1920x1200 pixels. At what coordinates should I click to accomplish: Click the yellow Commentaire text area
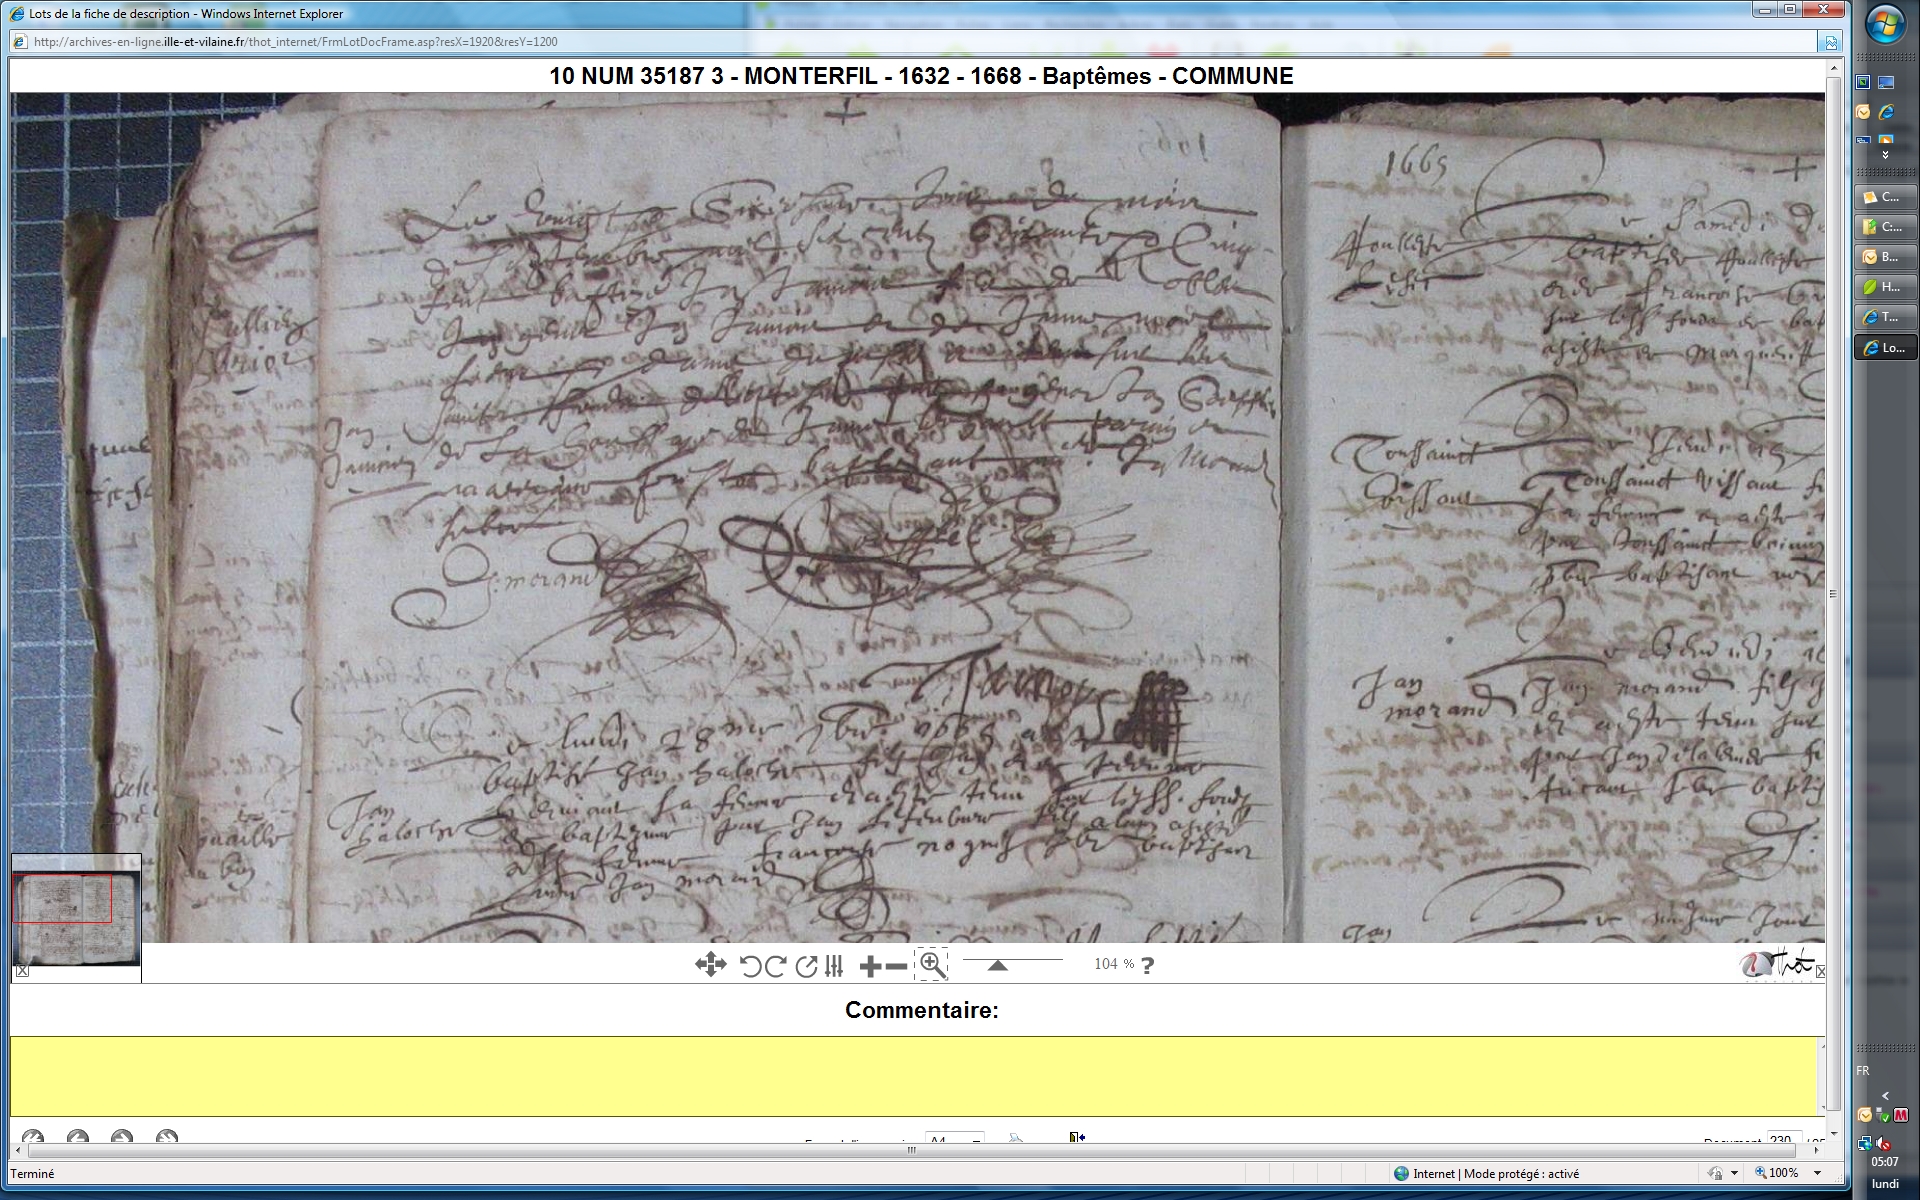[915, 1076]
